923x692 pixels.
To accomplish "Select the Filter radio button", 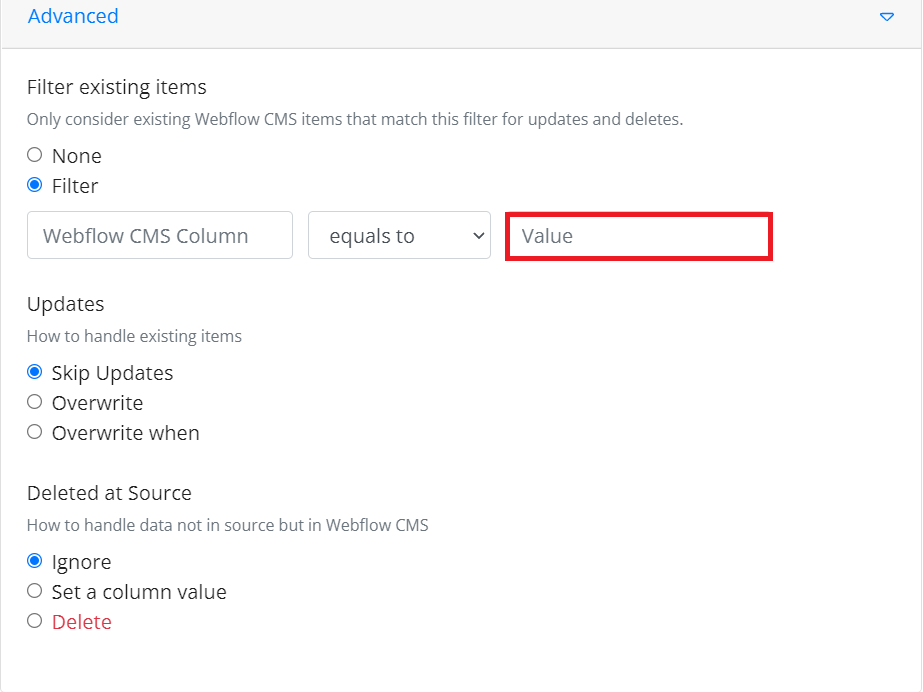I will click(35, 185).
